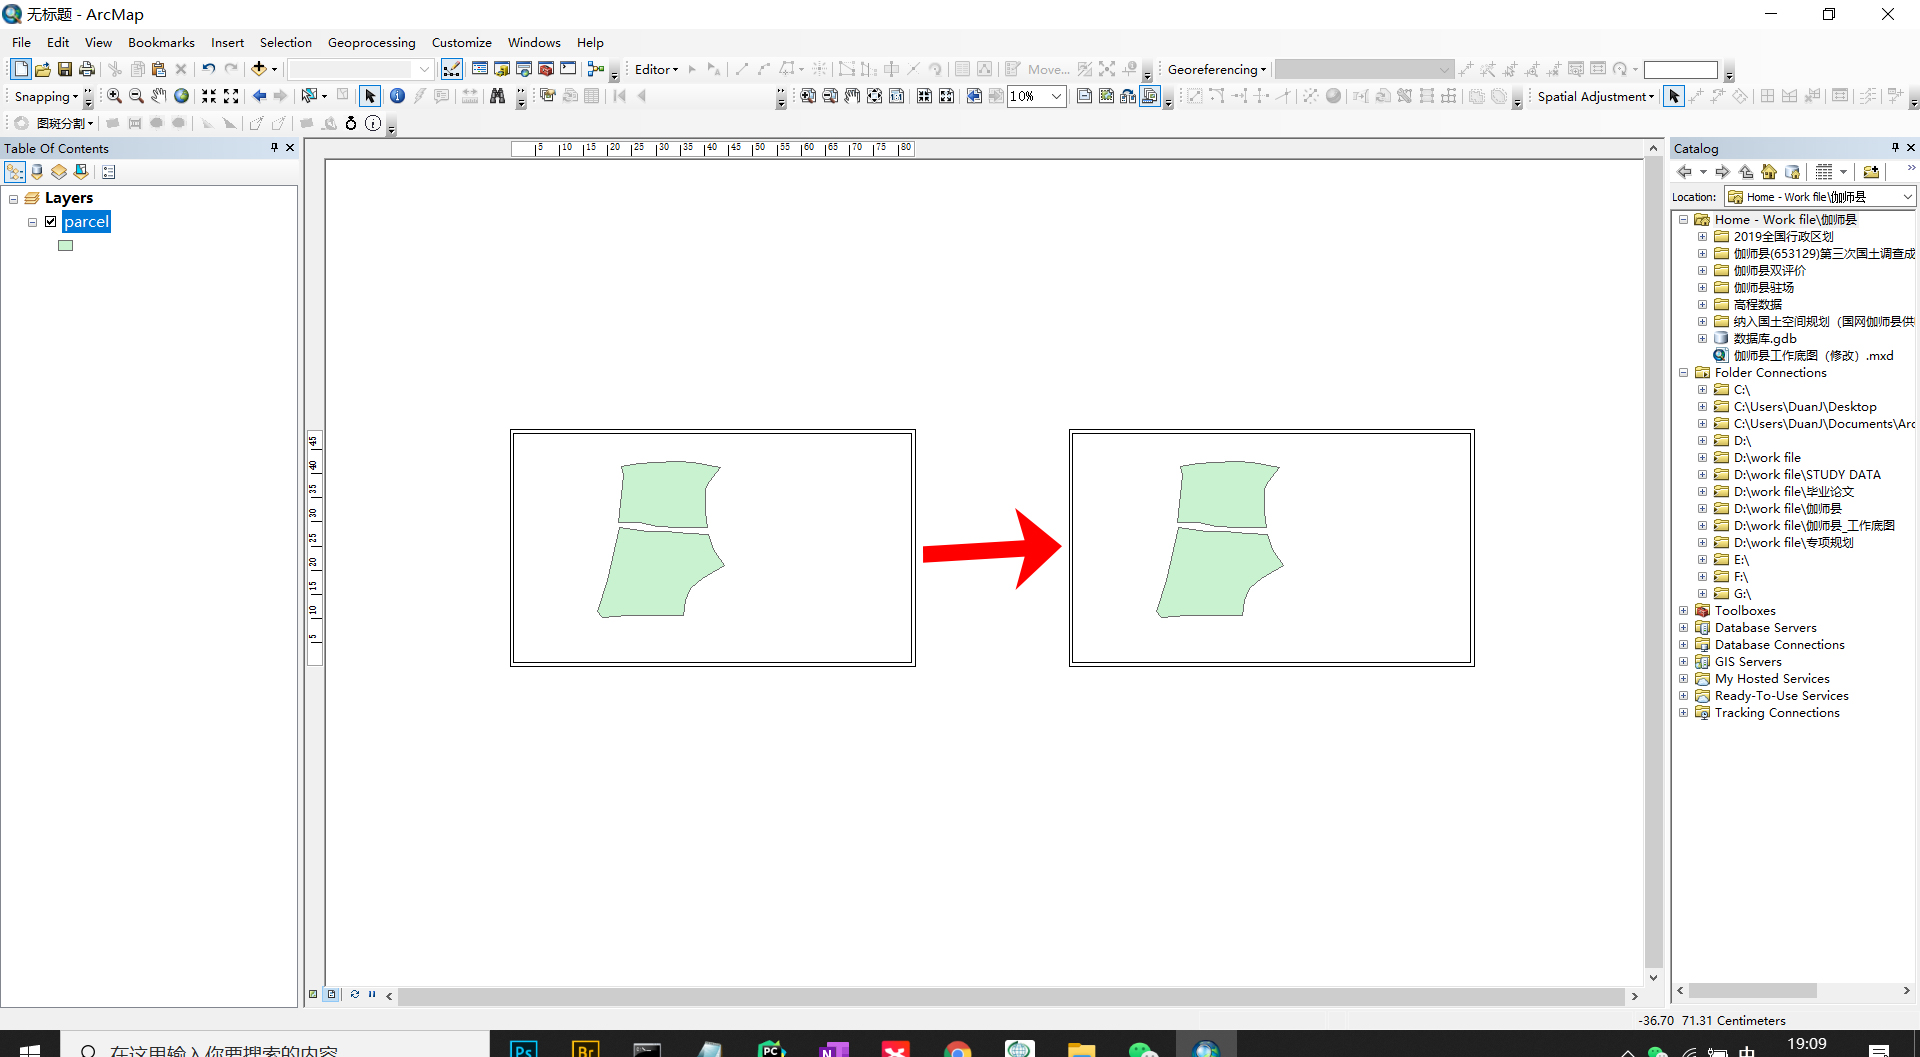The height and width of the screenshot is (1057, 1920).
Task: Activate the Identify tool
Action: click(x=397, y=96)
